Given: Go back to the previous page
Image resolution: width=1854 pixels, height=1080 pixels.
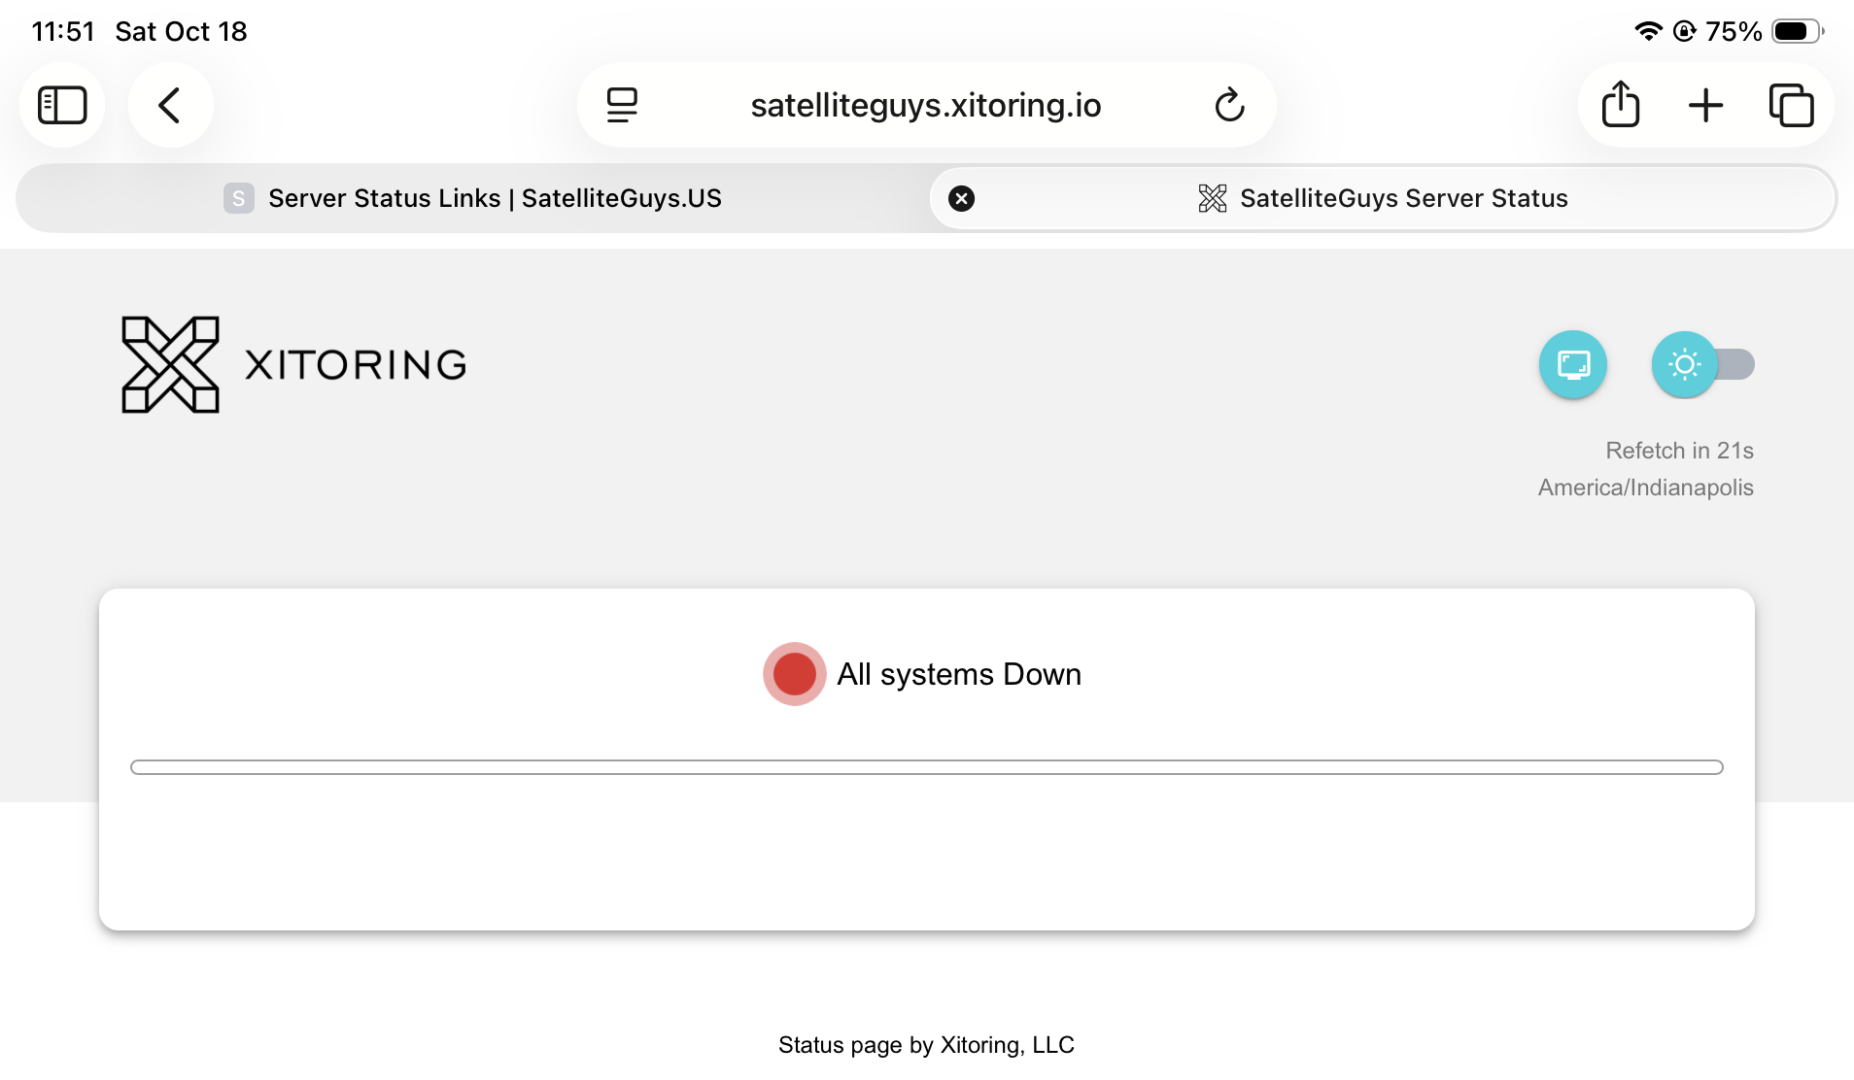Looking at the screenshot, I should (170, 105).
